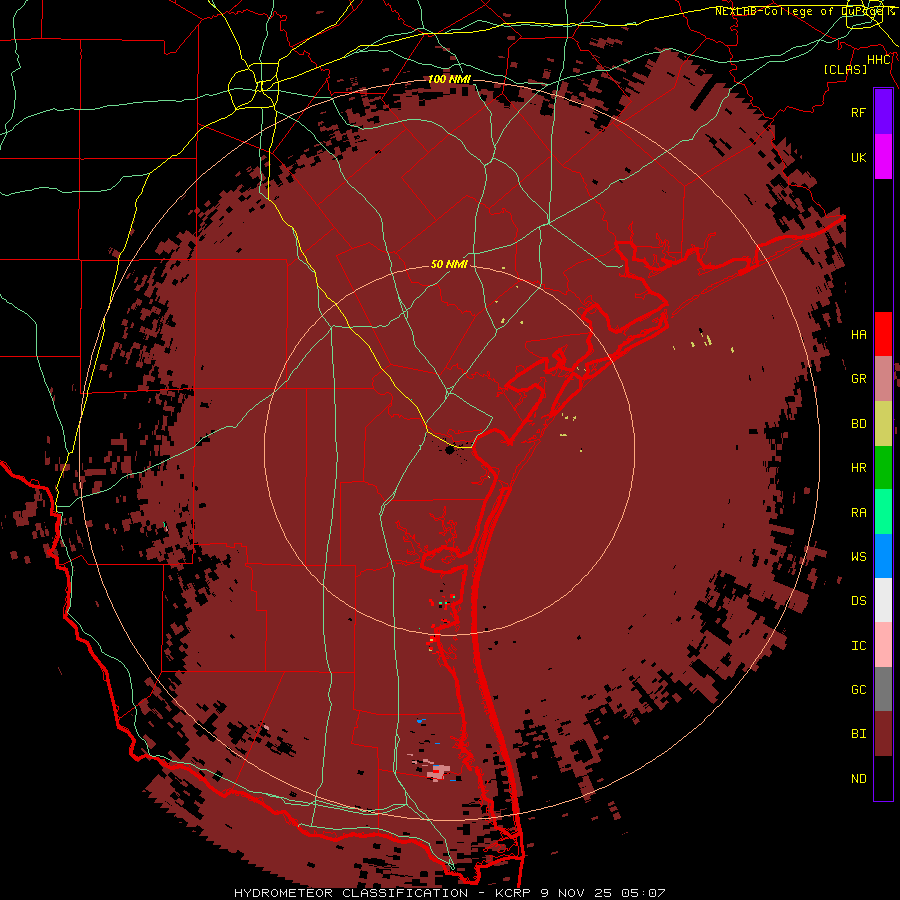The width and height of the screenshot is (900, 900).
Task: Click the IC pink legend swatch
Action: [883, 645]
